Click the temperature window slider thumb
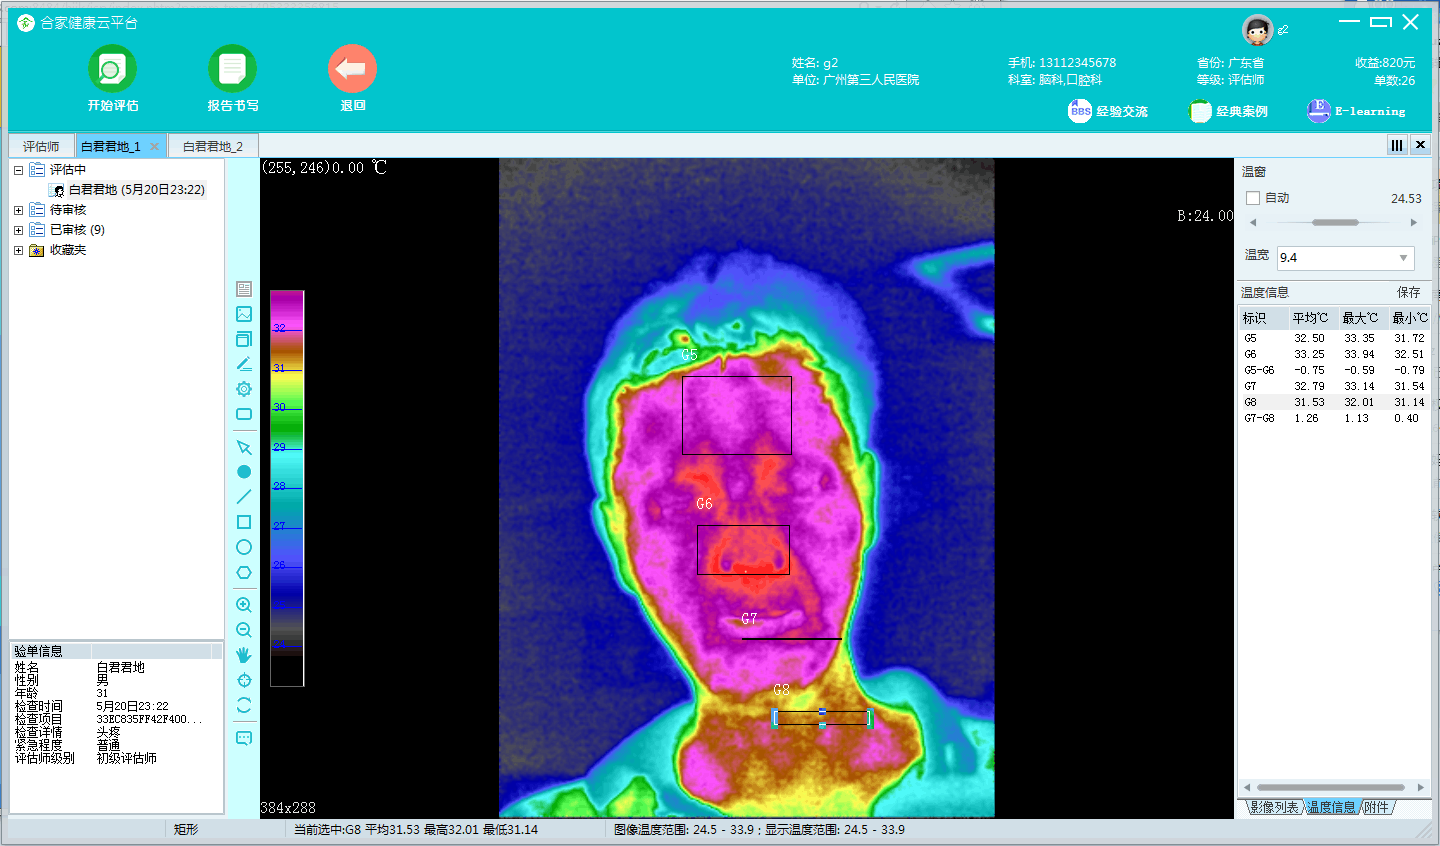This screenshot has width=1440, height=846. pyautogui.click(x=1335, y=222)
